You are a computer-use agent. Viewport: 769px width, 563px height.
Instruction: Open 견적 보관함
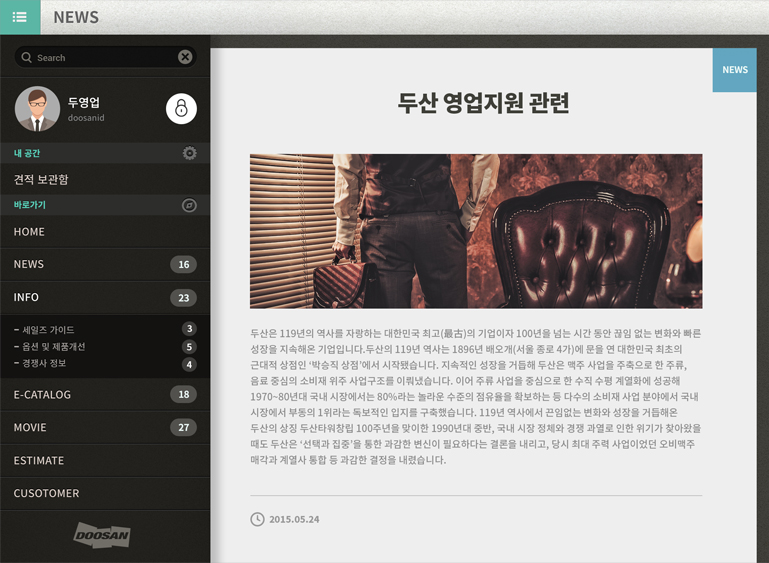click(x=105, y=179)
